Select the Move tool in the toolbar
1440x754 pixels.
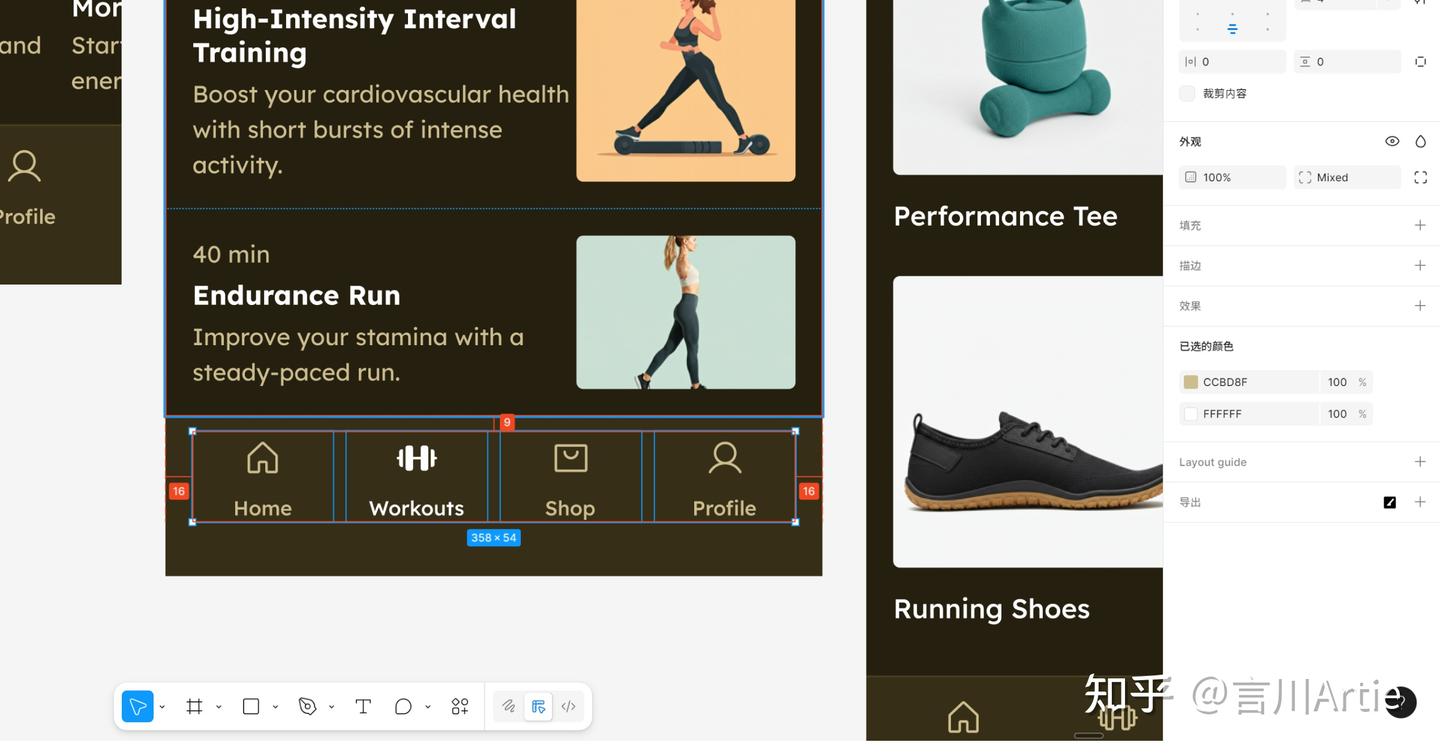(138, 707)
